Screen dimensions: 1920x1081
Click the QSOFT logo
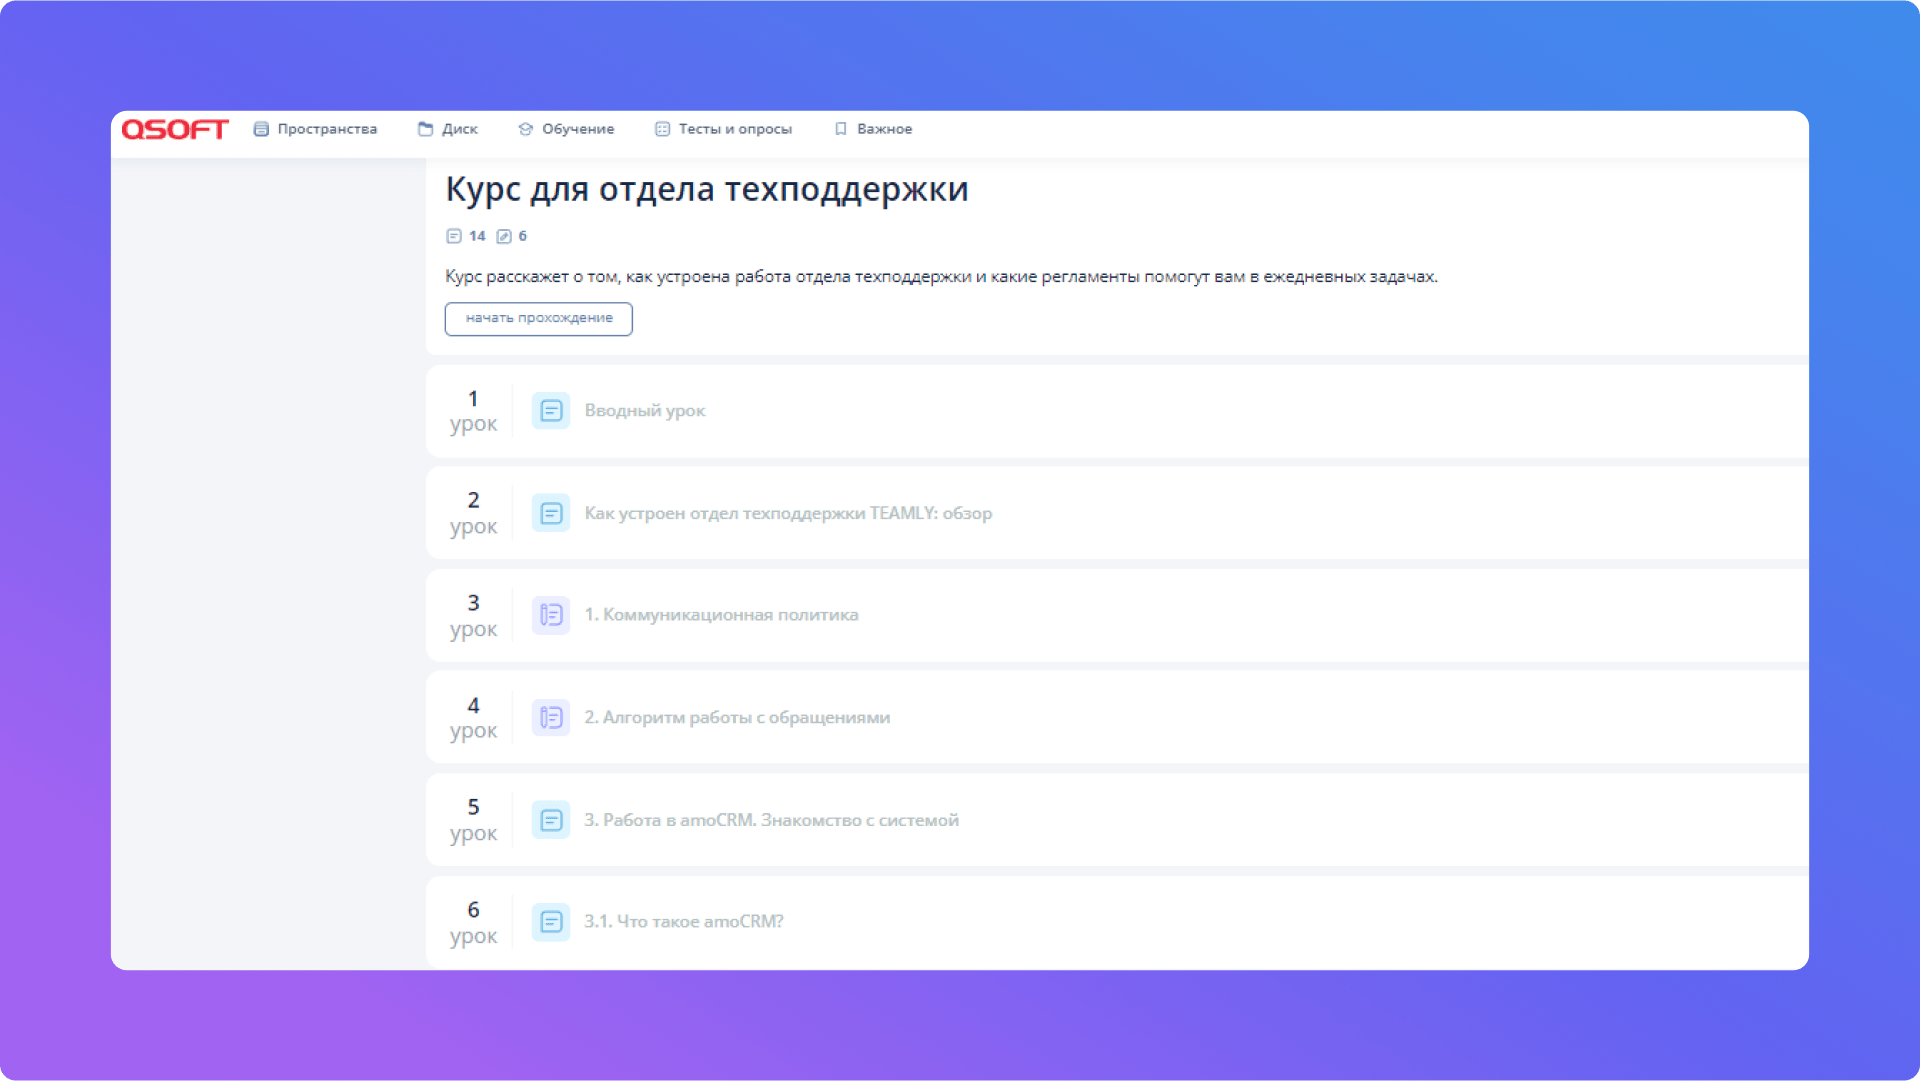click(x=175, y=129)
